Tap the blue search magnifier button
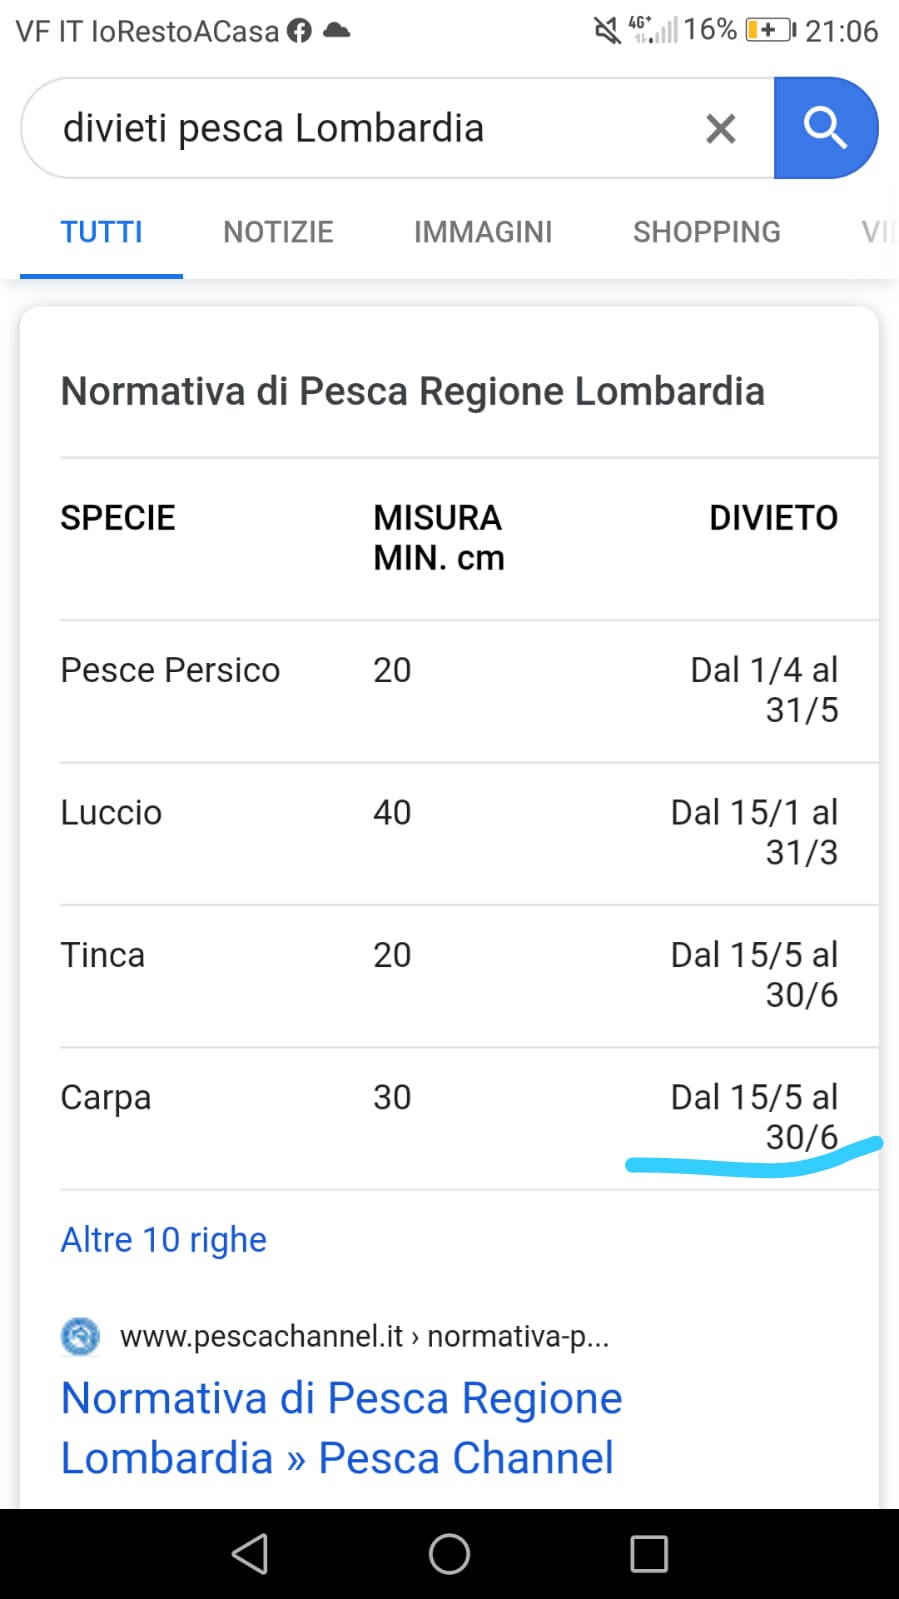The width and height of the screenshot is (899, 1599). click(x=826, y=128)
